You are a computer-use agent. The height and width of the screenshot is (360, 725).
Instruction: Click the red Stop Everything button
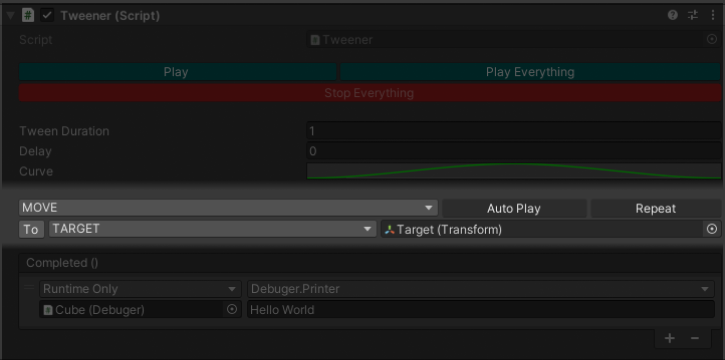(369, 93)
